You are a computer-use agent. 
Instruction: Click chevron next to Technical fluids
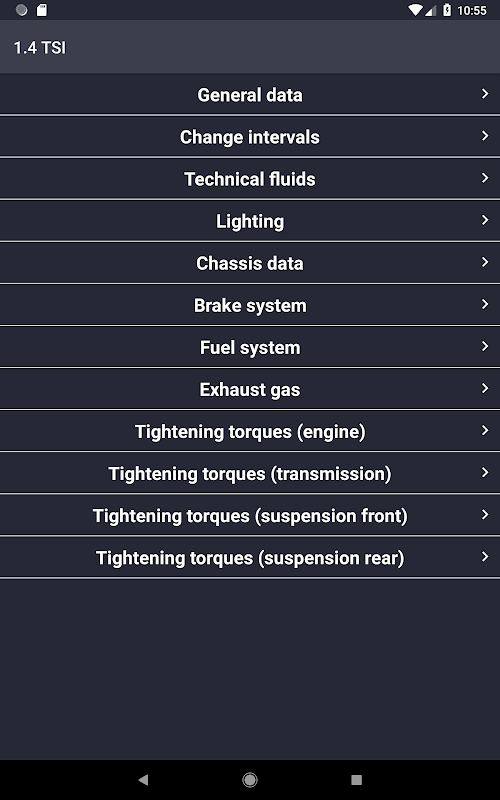[x=485, y=178]
